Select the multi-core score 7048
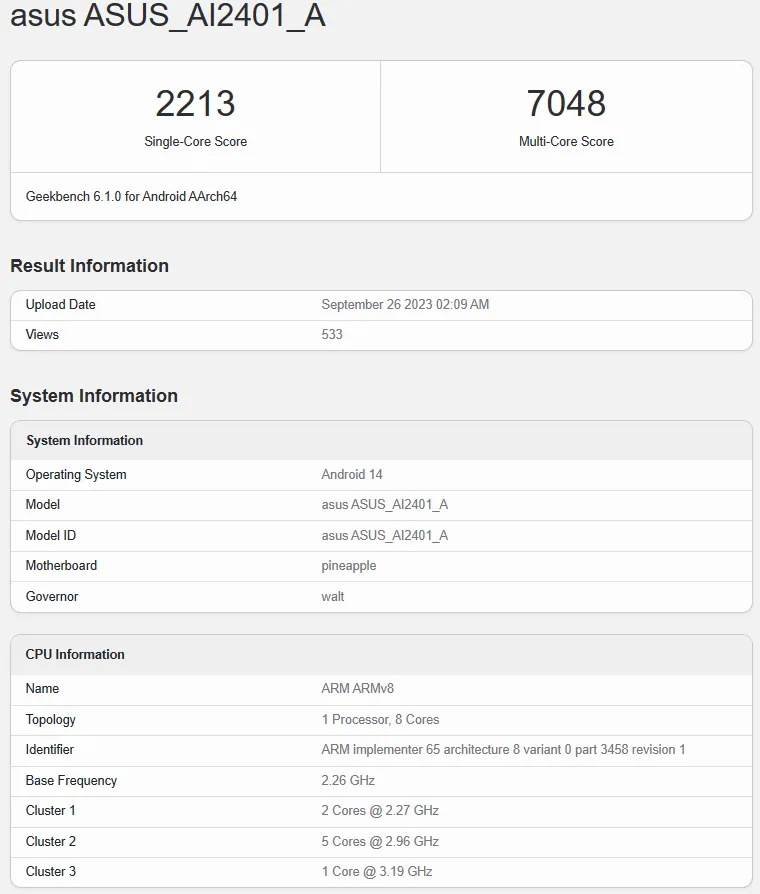Image resolution: width=760 pixels, height=894 pixels. [566, 103]
